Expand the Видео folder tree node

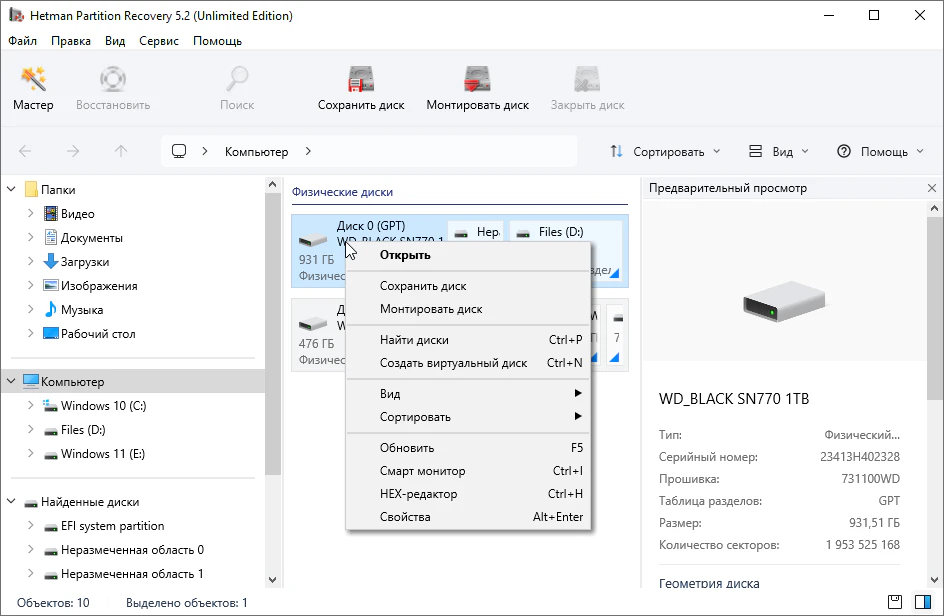31,214
